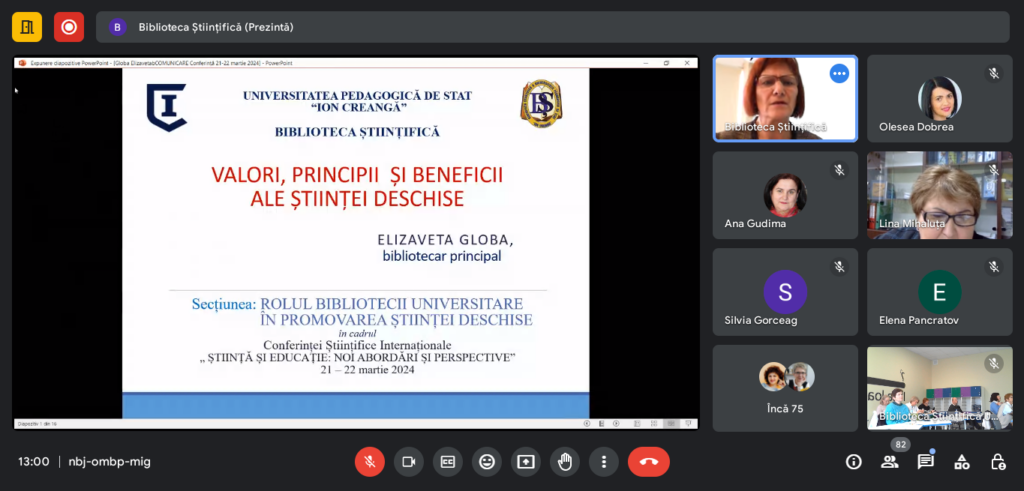Open the host controls lock icon
The image size is (1024, 491).
[998, 461]
